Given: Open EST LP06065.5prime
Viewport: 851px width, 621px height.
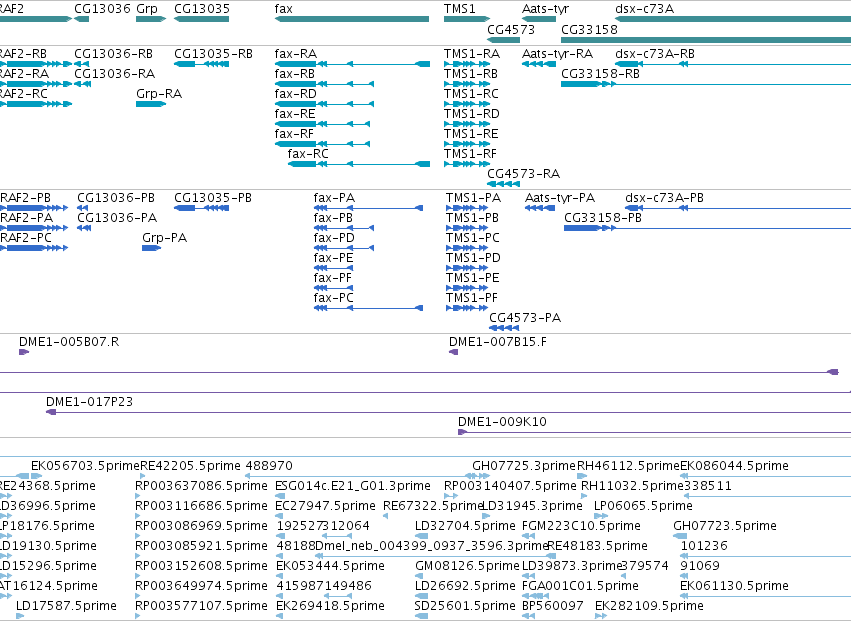Looking at the screenshot, I should (643, 506).
